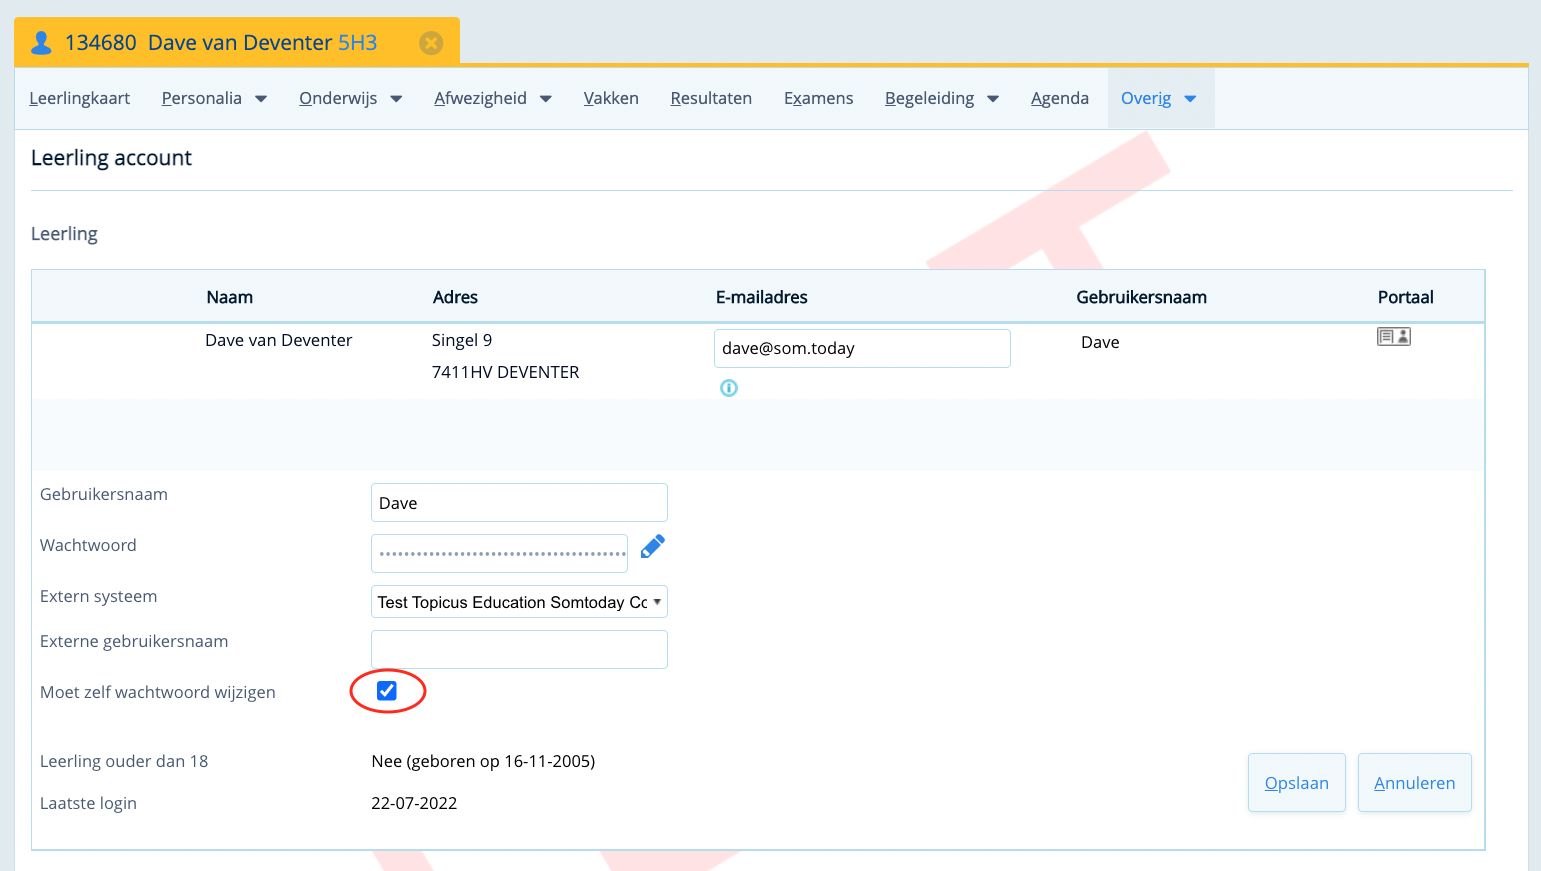Click the Naam column header

click(x=230, y=297)
